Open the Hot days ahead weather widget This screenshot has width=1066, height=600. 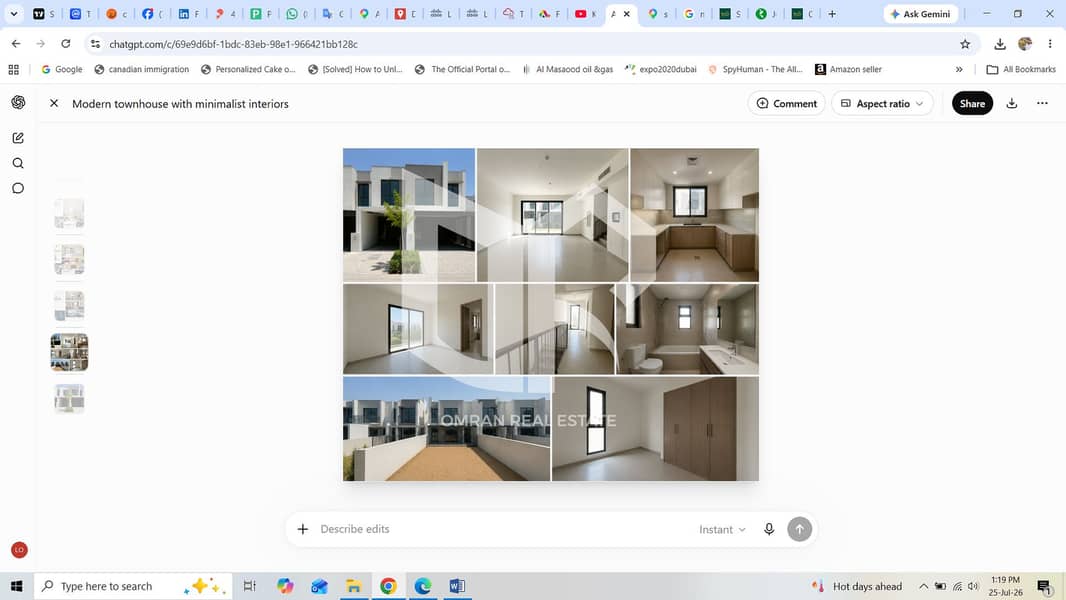click(x=857, y=586)
